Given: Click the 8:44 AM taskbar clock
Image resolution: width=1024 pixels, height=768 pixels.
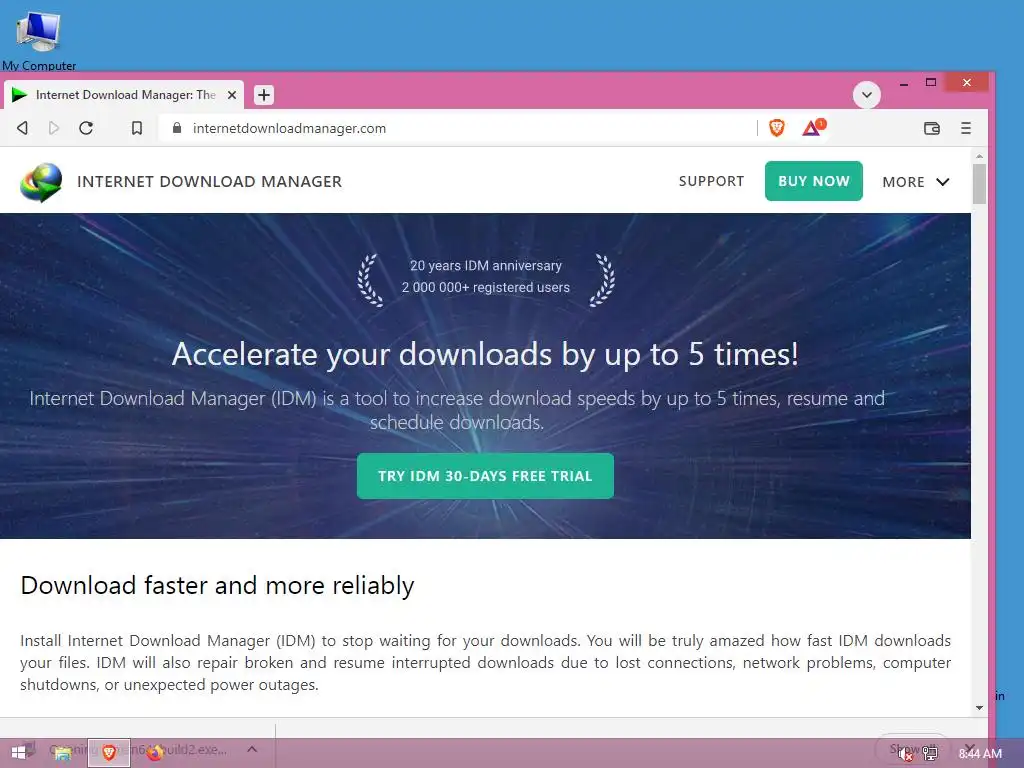Looking at the screenshot, I should click(x=980, y=754).
